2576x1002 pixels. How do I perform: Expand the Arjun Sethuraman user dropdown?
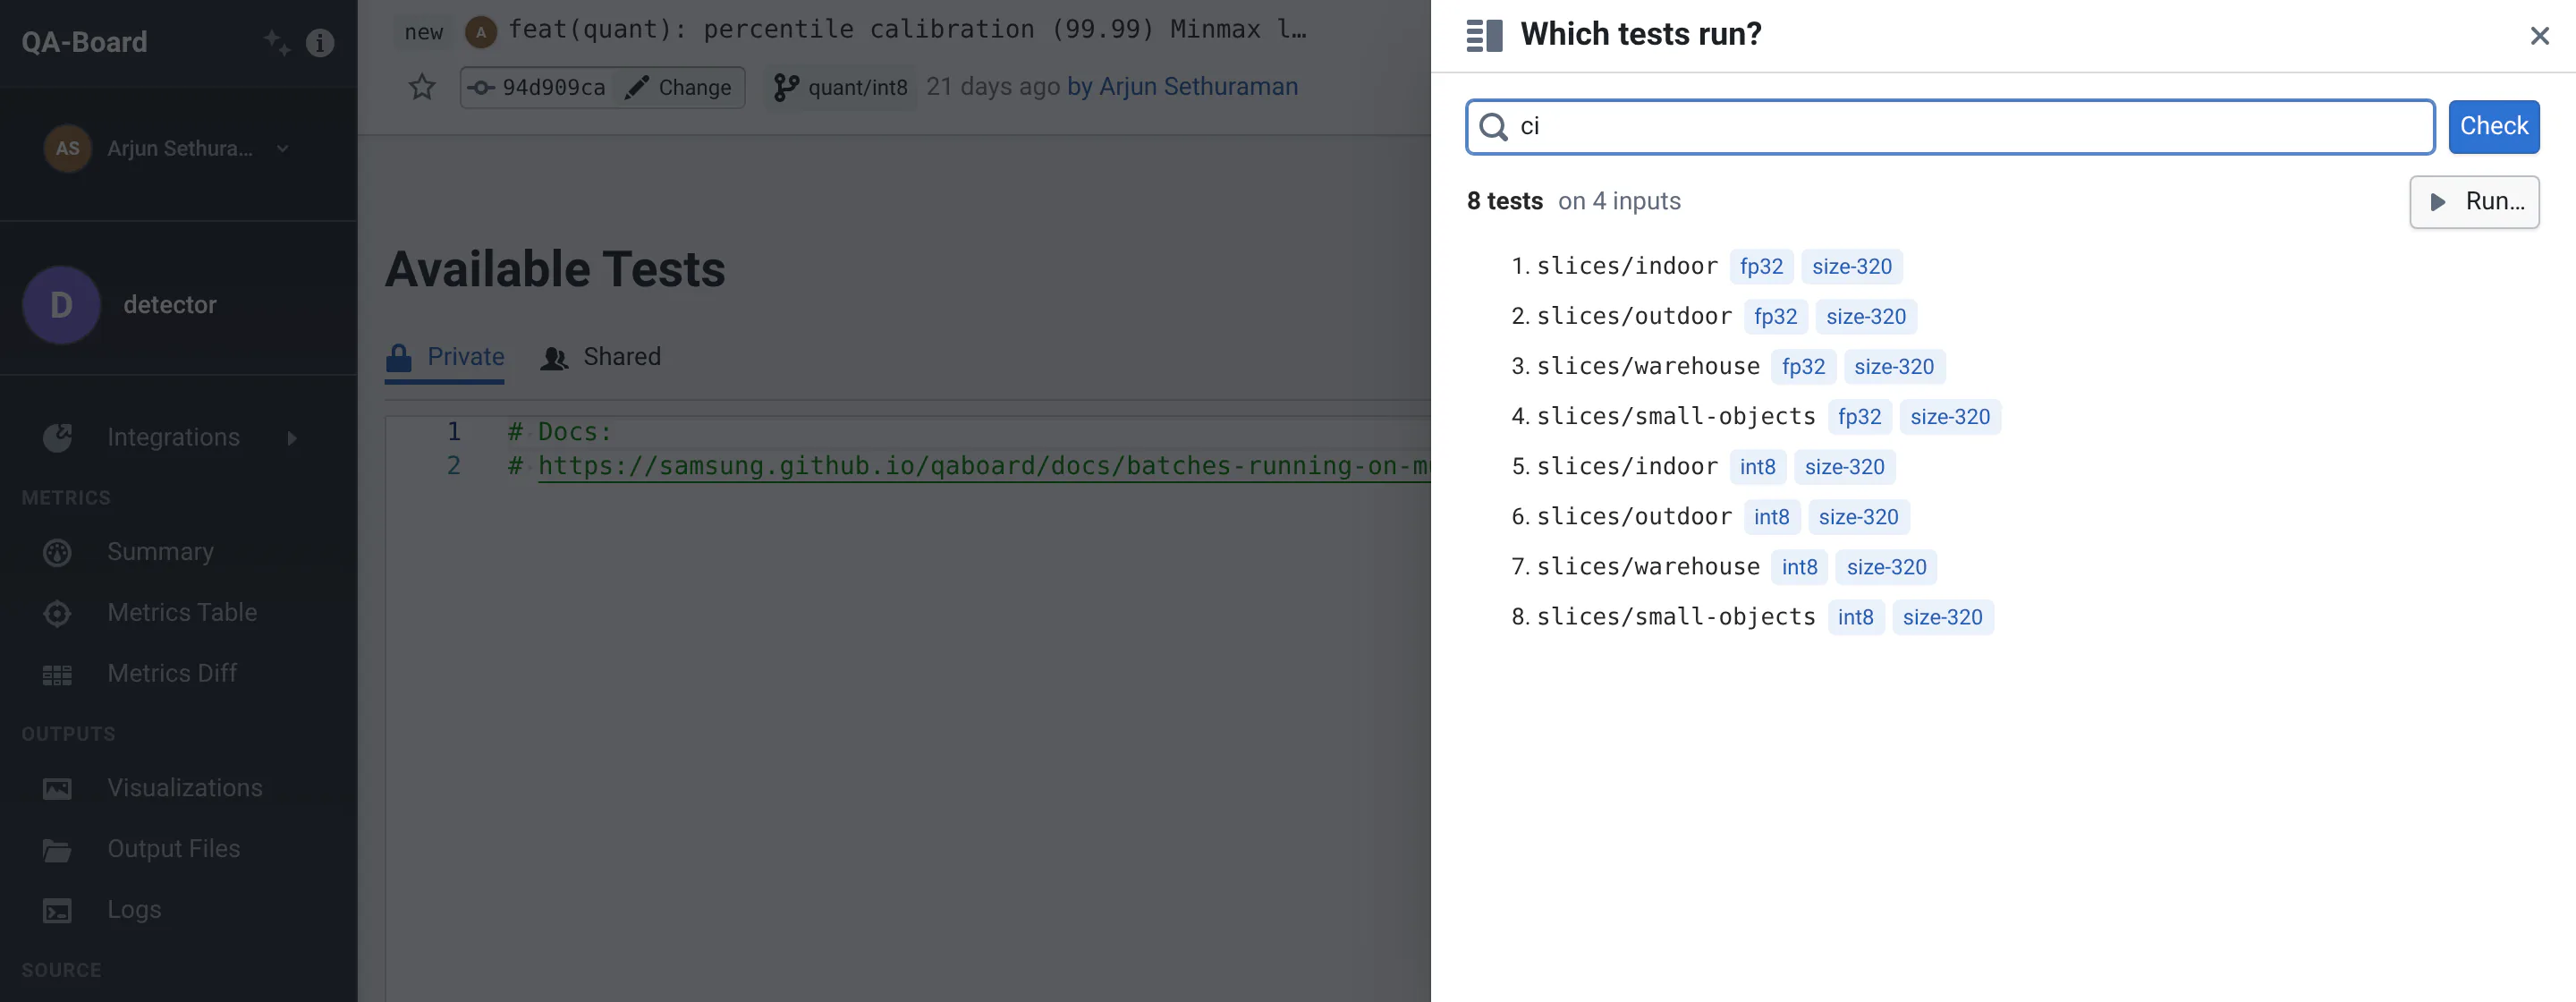283,148
